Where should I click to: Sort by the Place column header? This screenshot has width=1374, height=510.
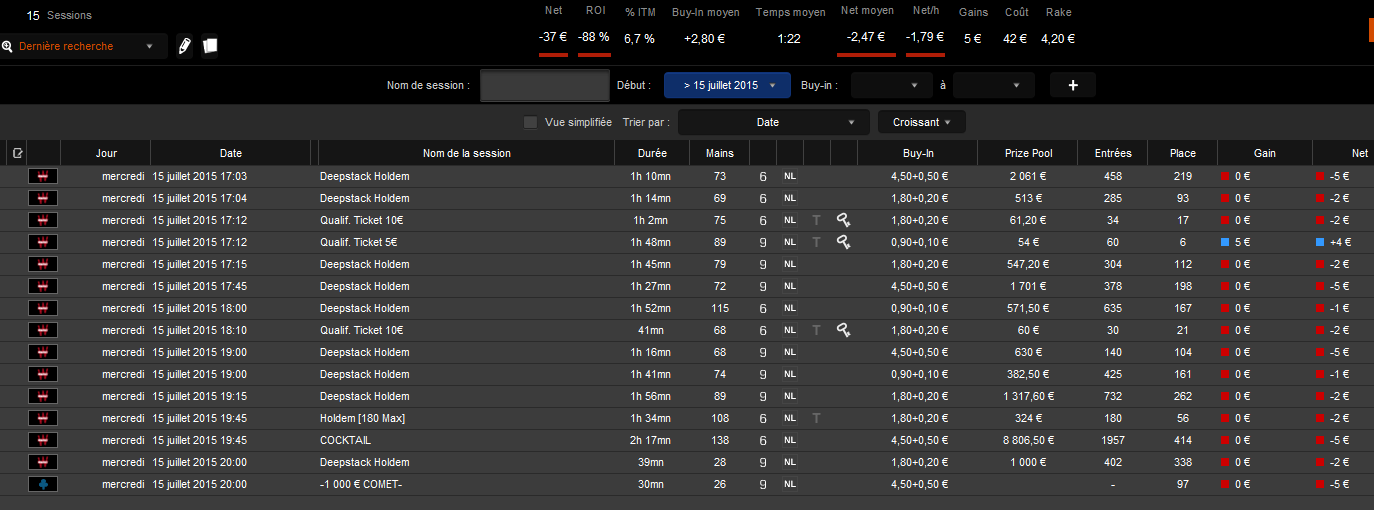pos(1183,153)
